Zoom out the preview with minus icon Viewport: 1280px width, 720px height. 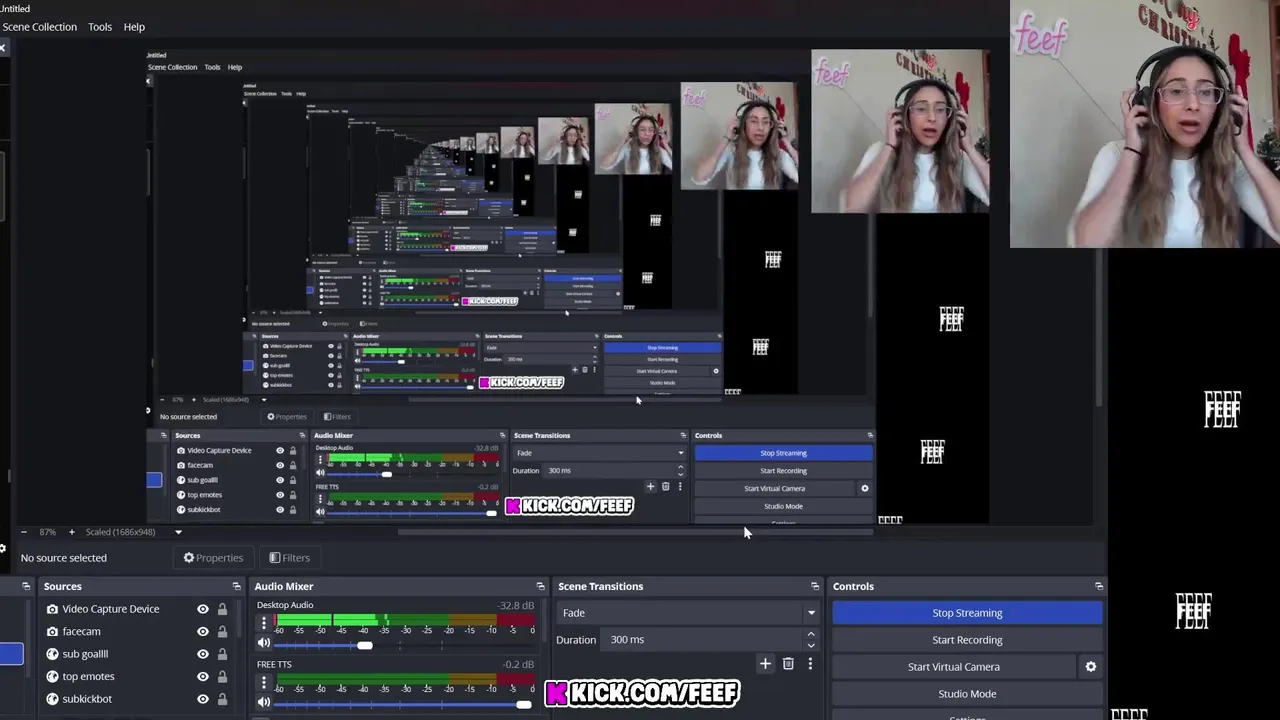(23, 532)
